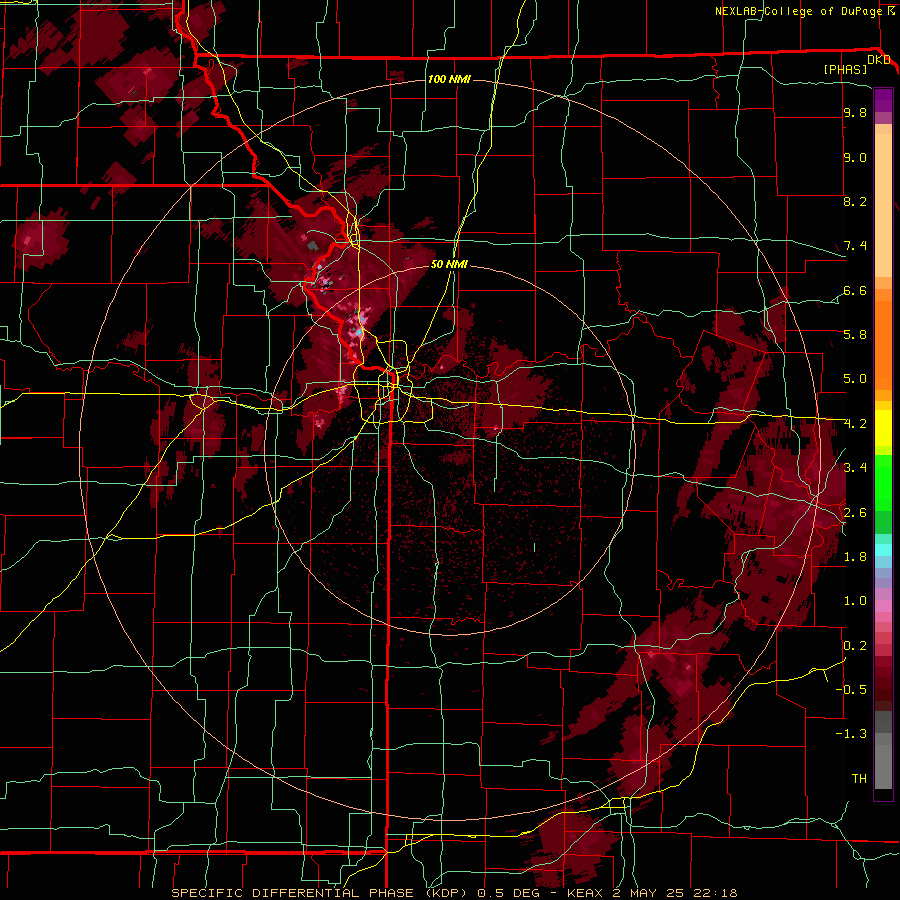Click the SPECIFIC DIFFERENTIAL PHASE (KDP) caption
This screenshot has width=900, height=900.
(321, 893)
